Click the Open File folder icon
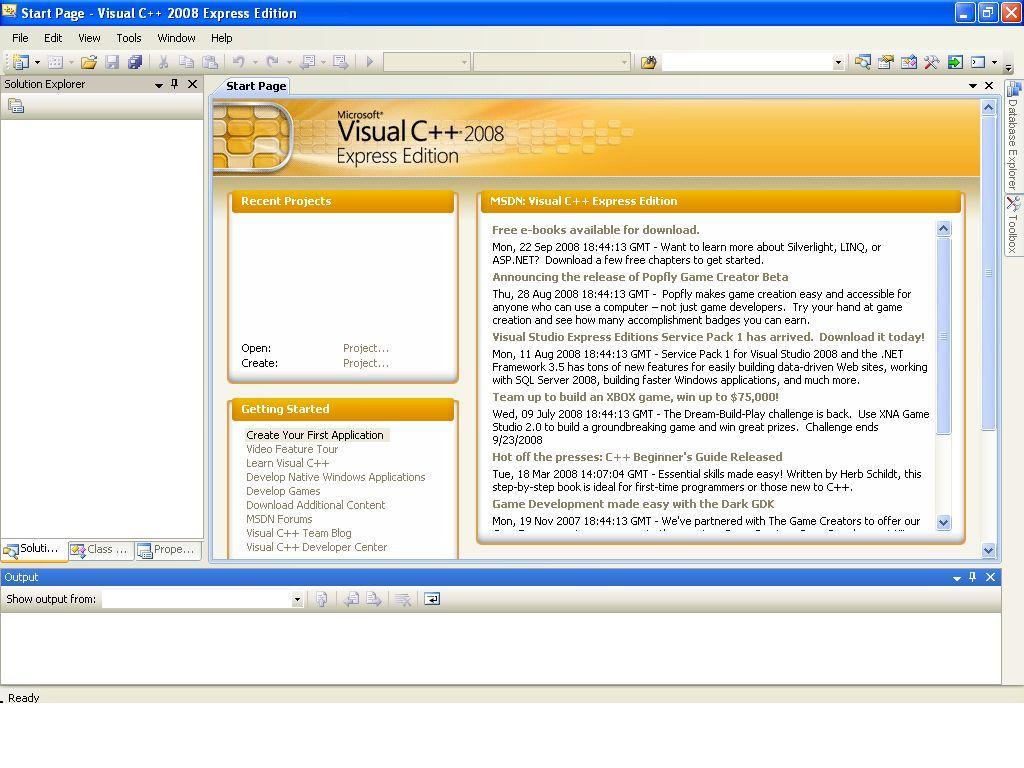This screenshot has height=768, width=1024. pyautogui.click(x=89, y=62)
